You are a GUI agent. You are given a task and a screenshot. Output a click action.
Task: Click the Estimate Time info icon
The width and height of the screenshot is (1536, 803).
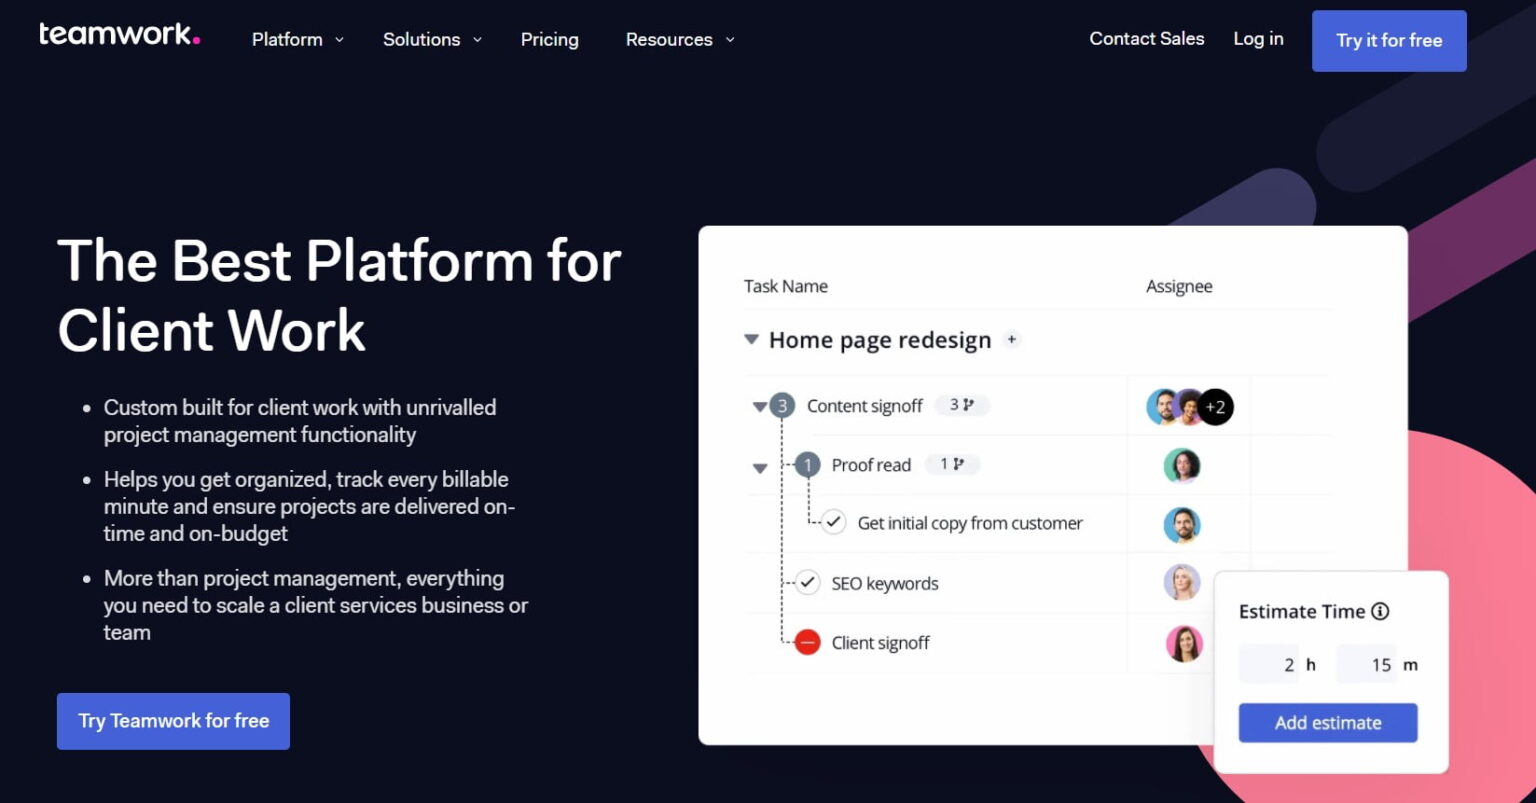[x=1380, y=611]
